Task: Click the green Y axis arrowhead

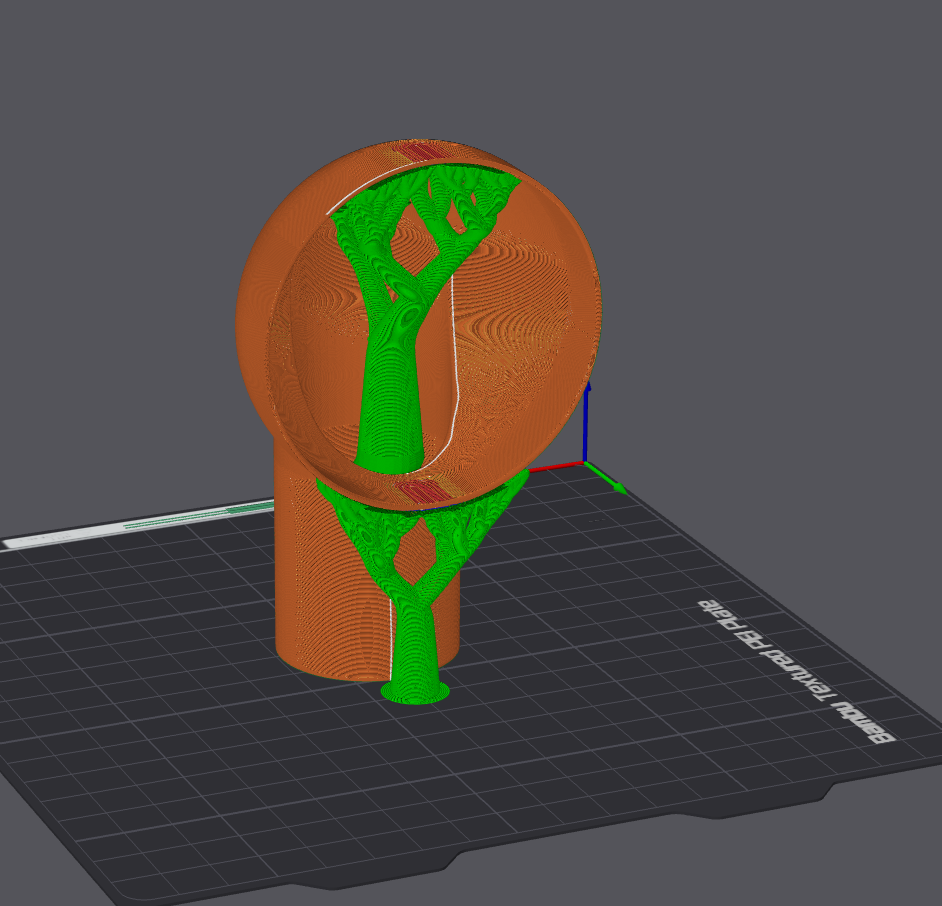Action: pyautogui.click(x=618, y=487)
